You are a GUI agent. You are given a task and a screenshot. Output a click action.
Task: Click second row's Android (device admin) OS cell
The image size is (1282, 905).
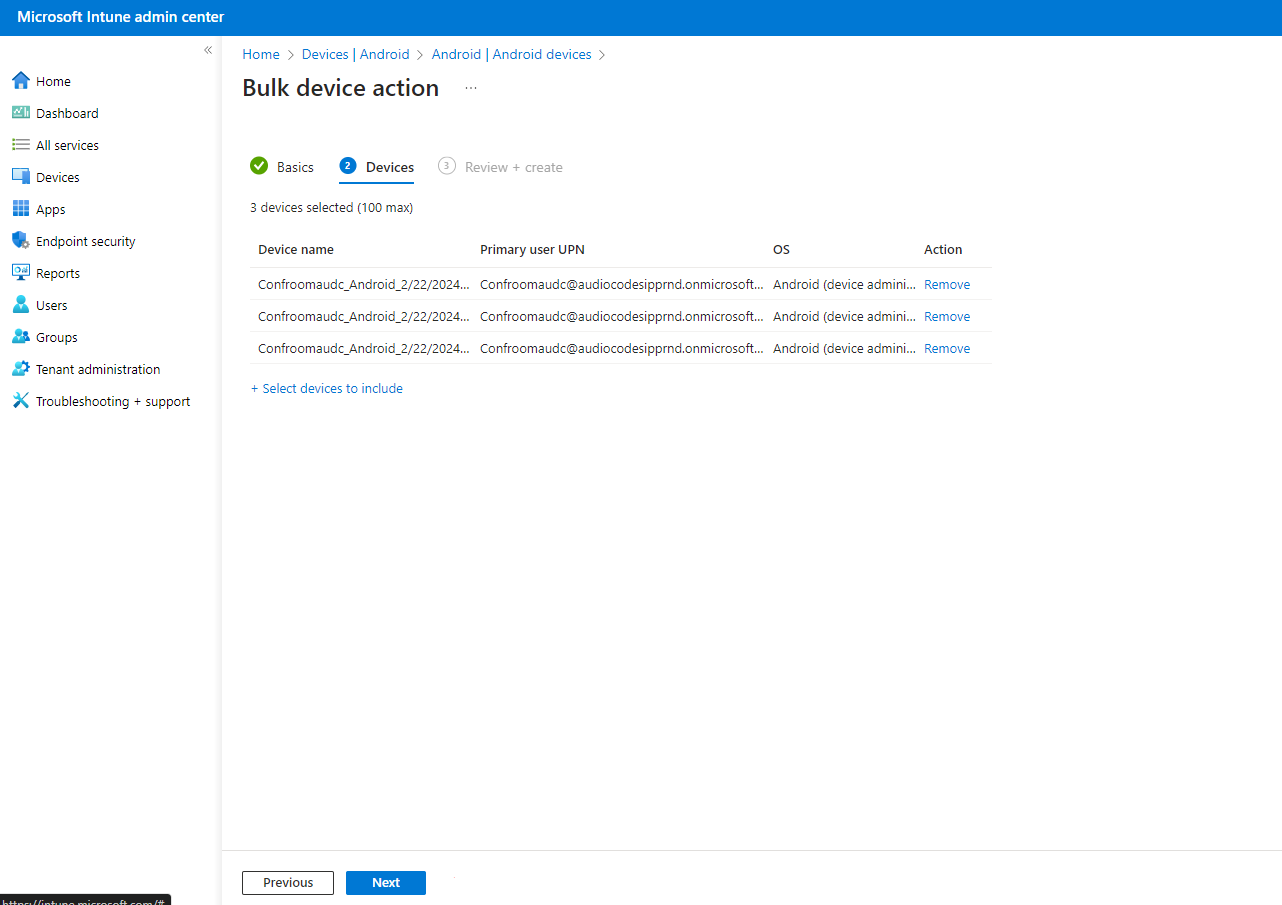[x=844, y=316]
